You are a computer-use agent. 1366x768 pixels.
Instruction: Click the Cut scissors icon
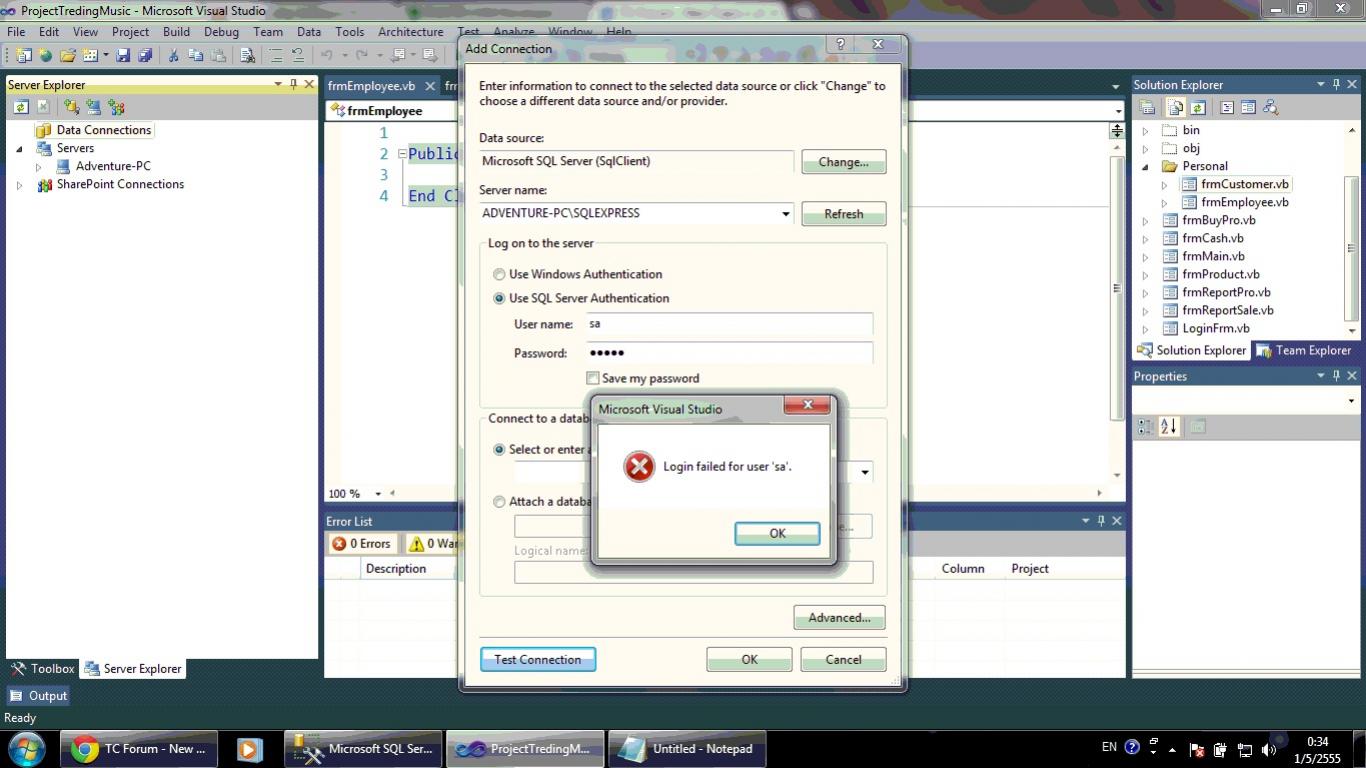coord(173,55)
